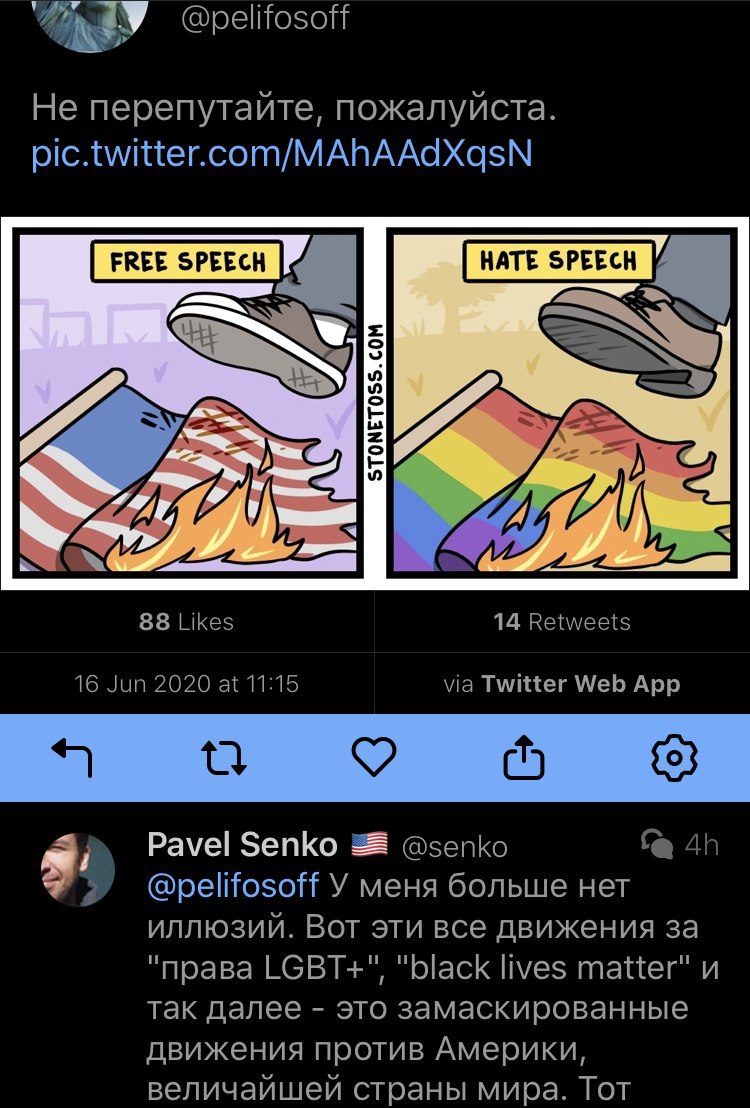Viewport: 750px width, 1108px height.
Task: View the 88 Likes list
Action: (x=187, y=622)
